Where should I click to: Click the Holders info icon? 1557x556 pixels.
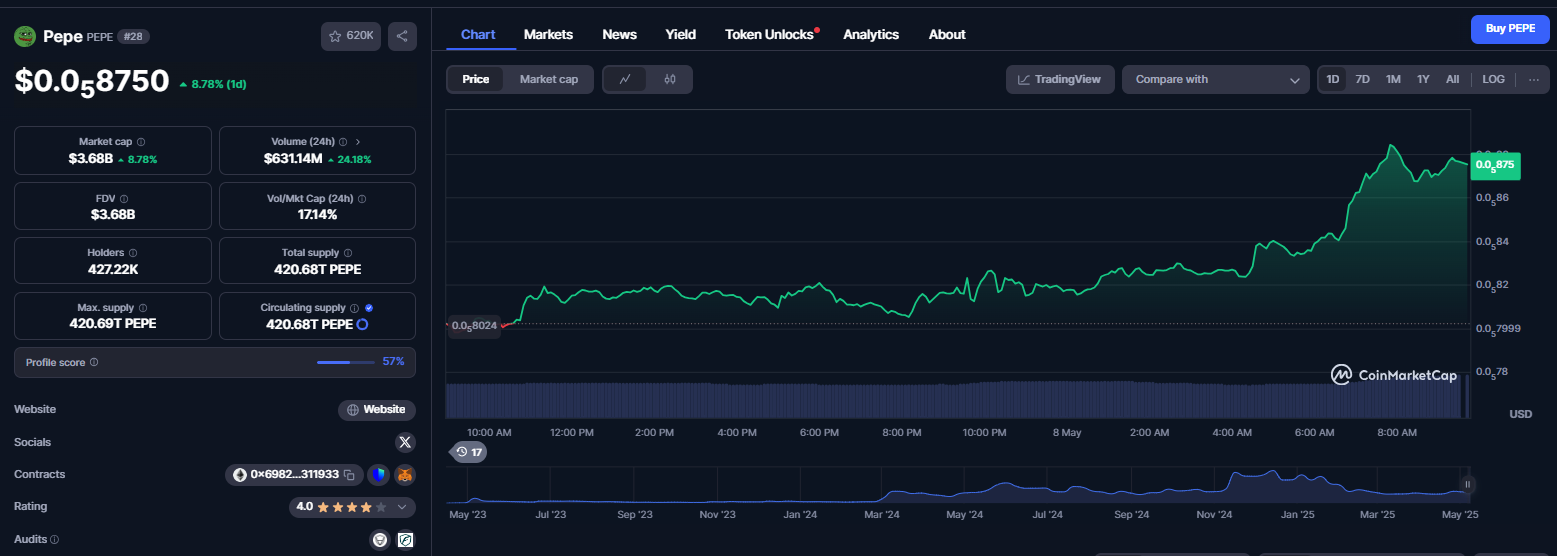[x=134, y=253]
